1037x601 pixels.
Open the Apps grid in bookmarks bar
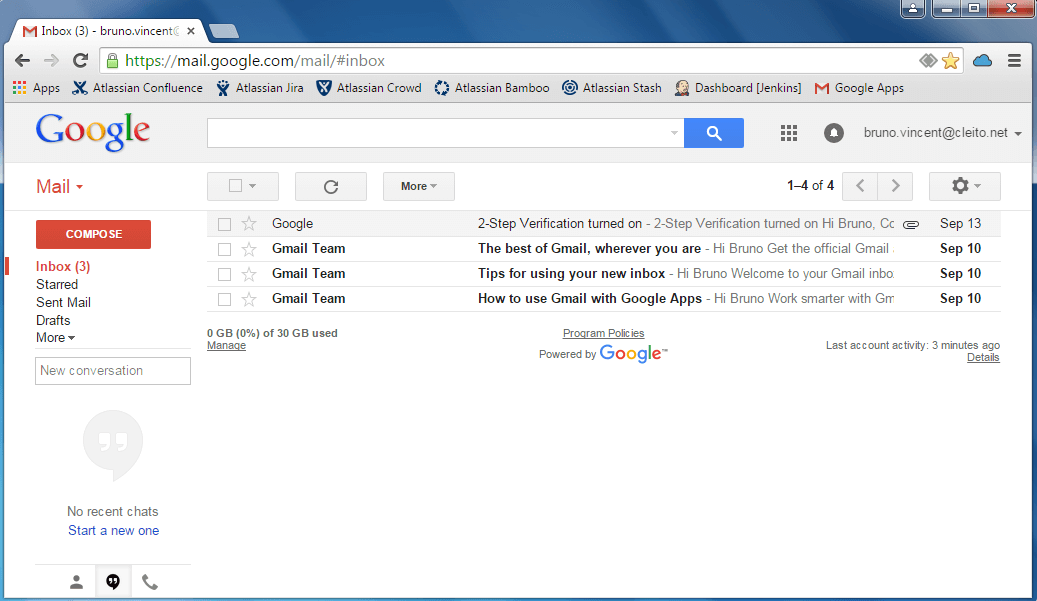(36, 88)
